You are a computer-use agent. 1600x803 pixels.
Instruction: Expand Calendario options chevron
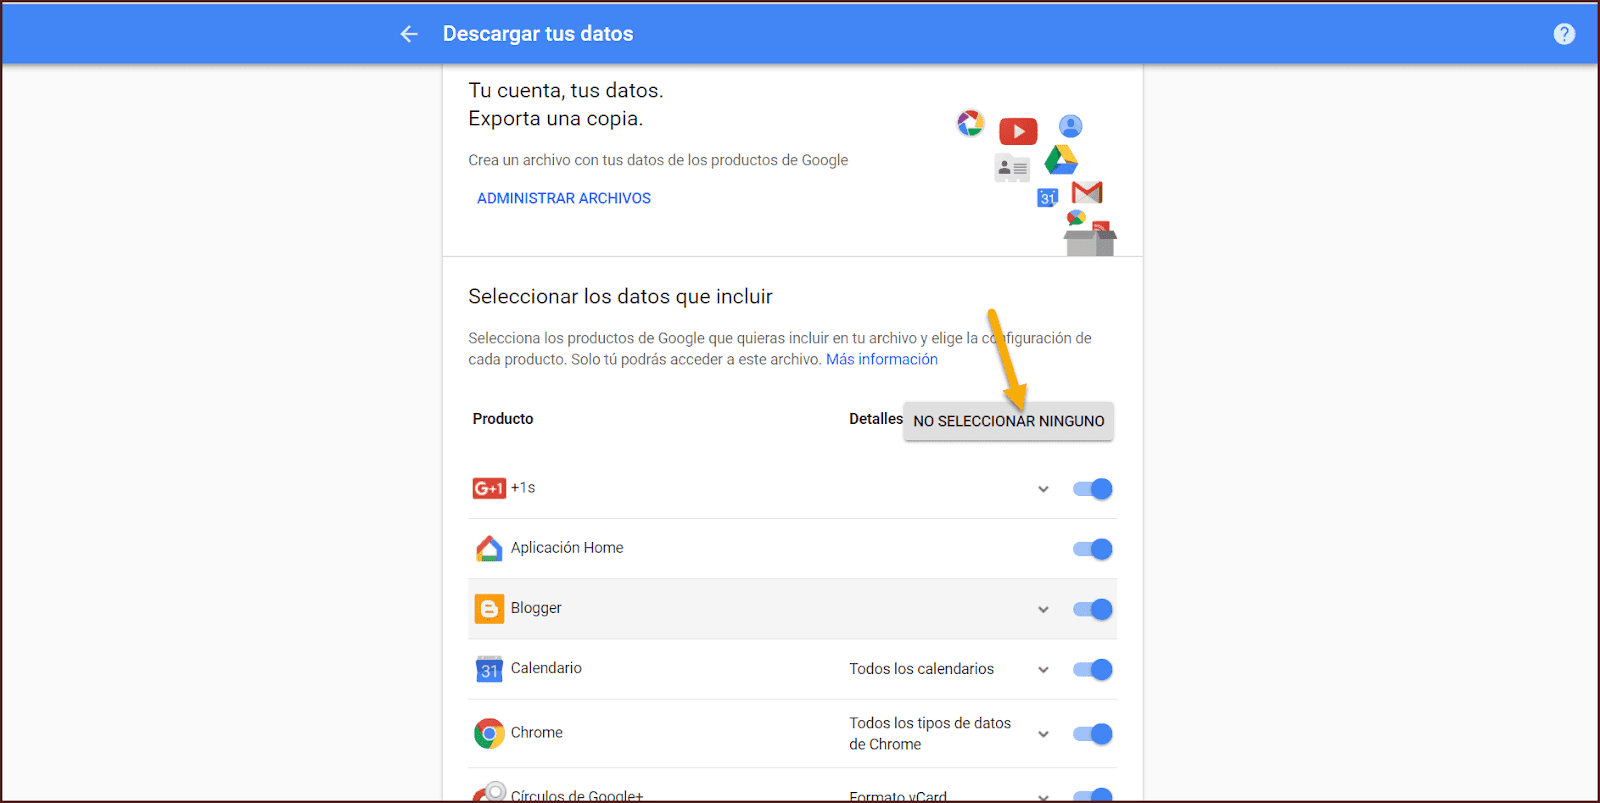coord(1043,669)
